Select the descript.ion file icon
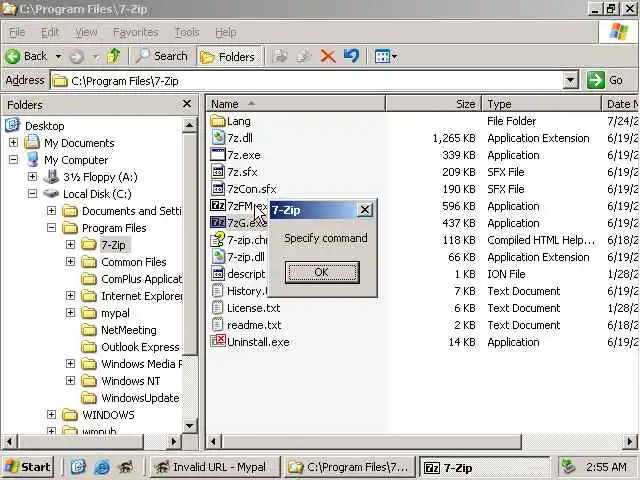 point(218,273)
